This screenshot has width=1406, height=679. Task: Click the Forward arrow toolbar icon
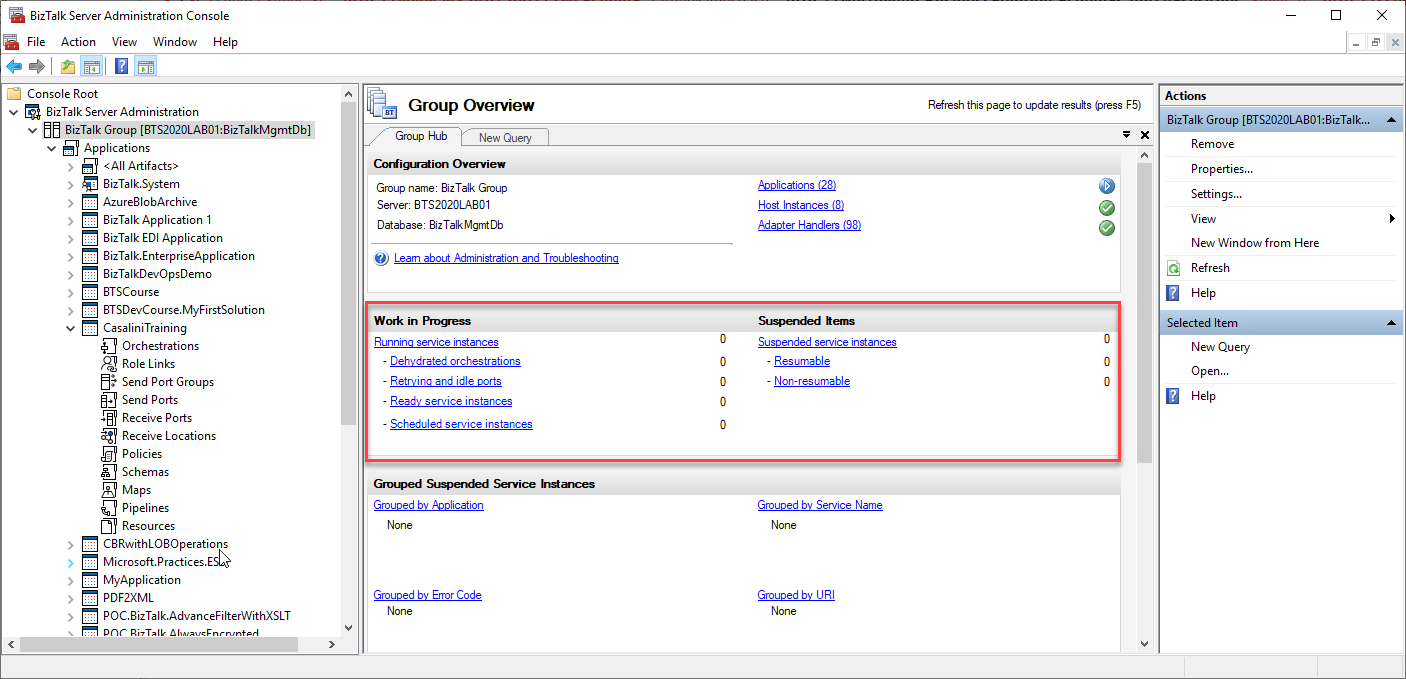37,67
